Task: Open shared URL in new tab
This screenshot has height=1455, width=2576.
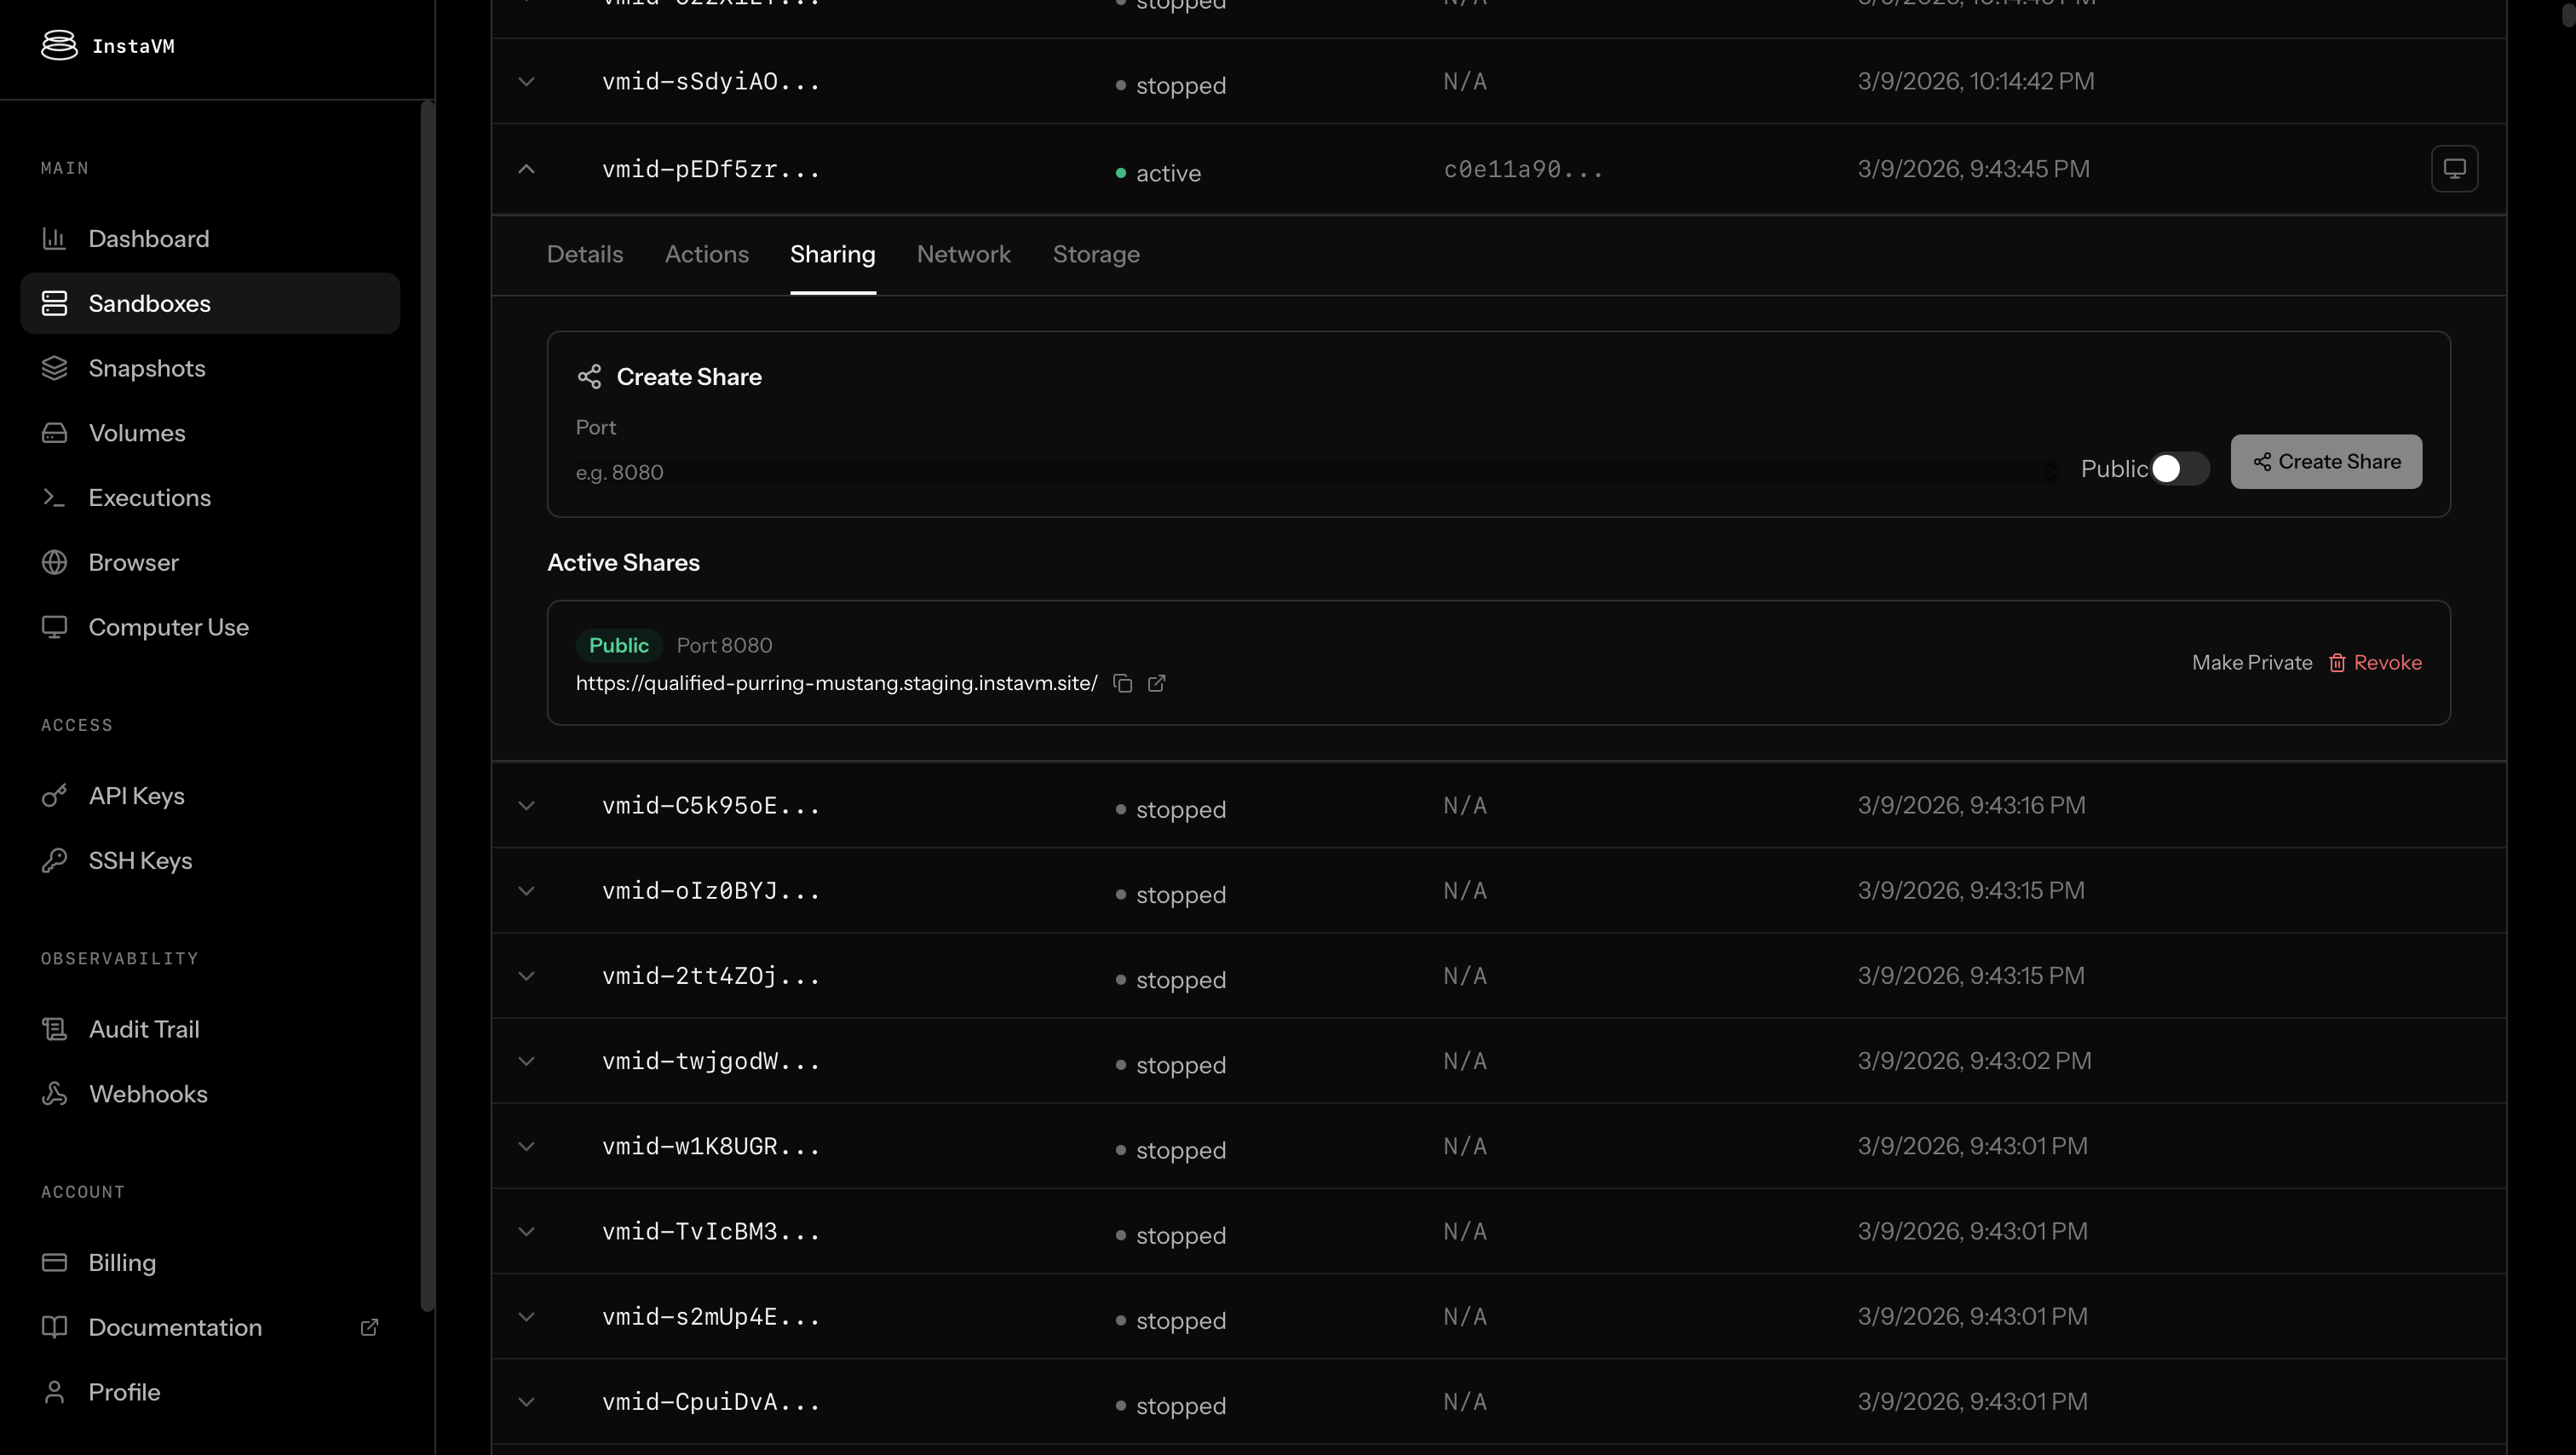Action: click(x=1157, y=683)
